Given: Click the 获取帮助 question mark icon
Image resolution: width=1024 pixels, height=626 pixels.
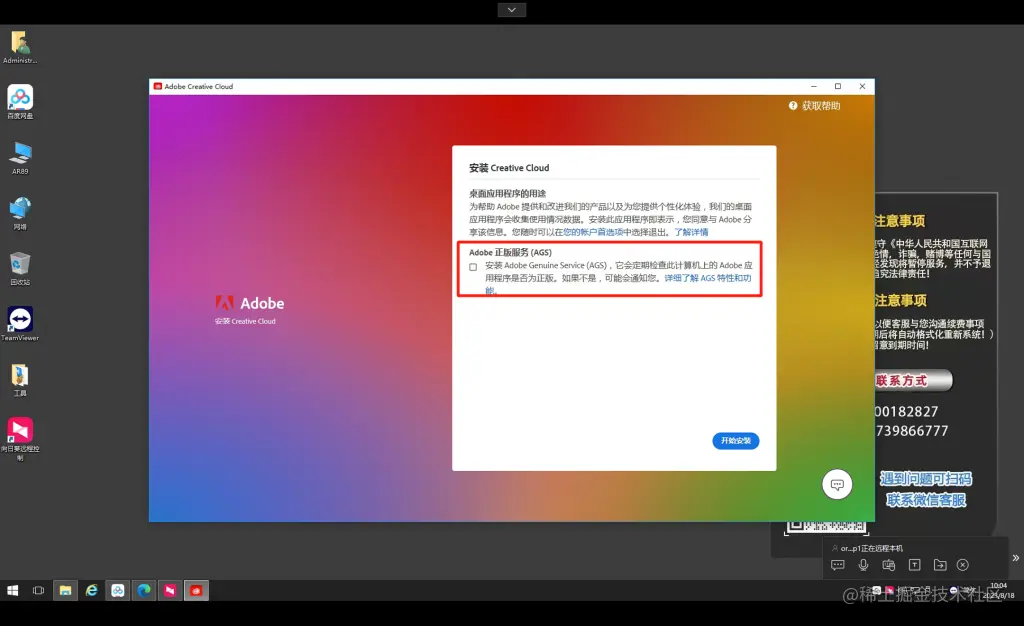Looking at the screenshot, I should [791, 105].
